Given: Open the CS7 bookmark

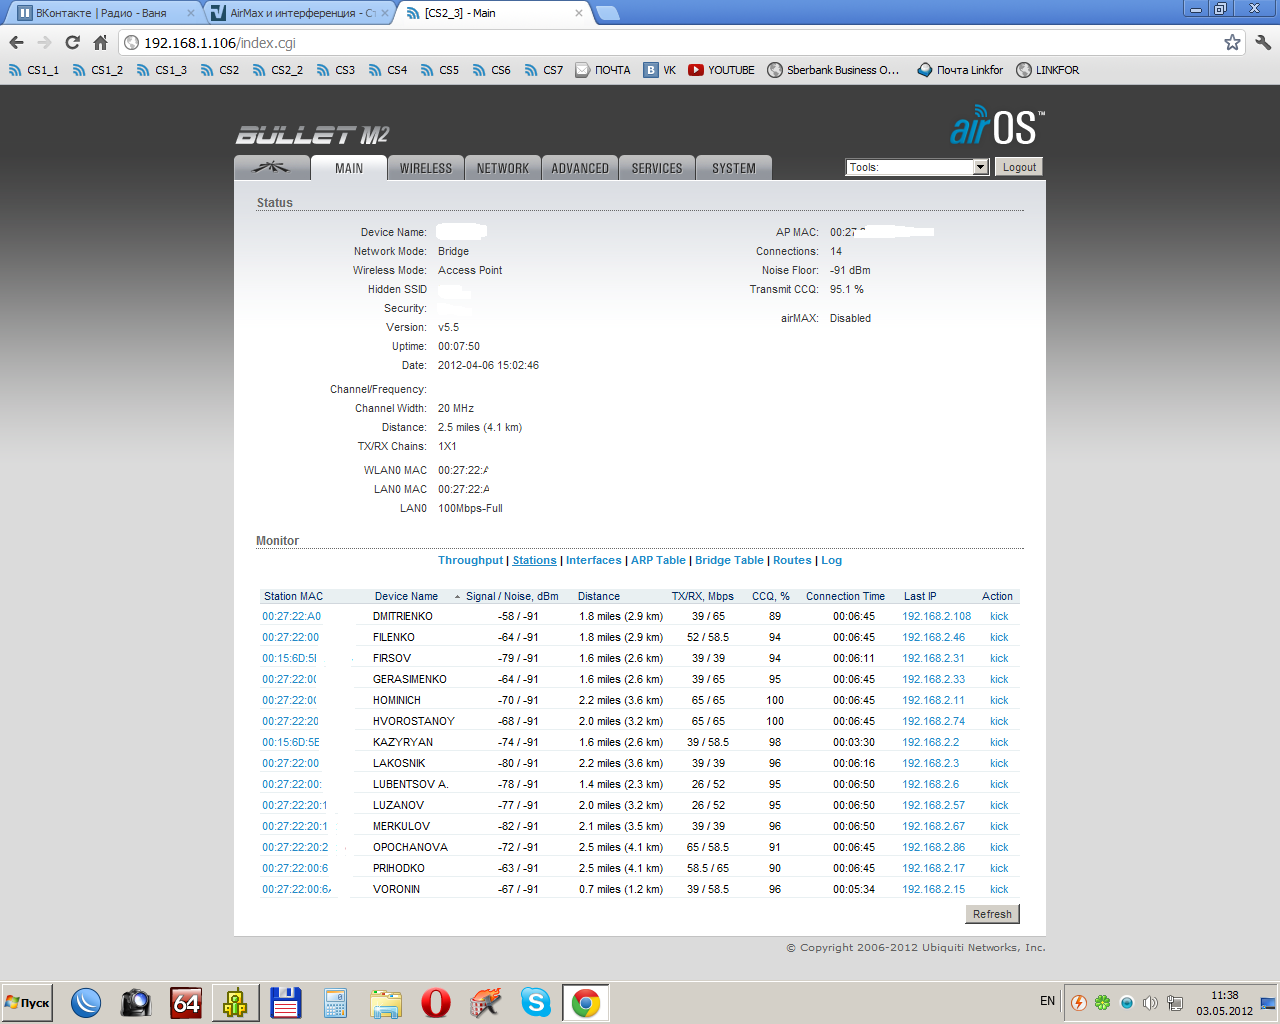Looking at the screenshot, I should click(544, 70).
